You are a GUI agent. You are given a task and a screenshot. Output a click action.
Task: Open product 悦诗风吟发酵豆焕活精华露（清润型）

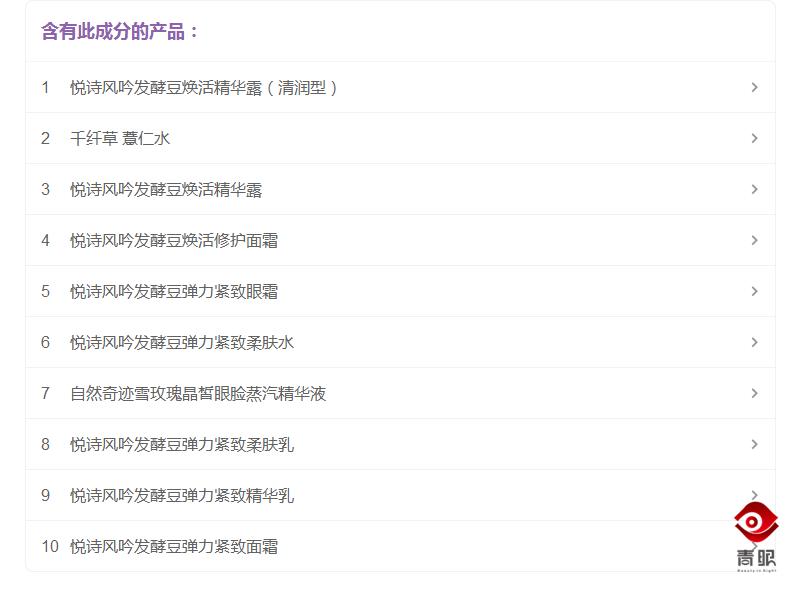pyautogui.click(x=400, y=87)
